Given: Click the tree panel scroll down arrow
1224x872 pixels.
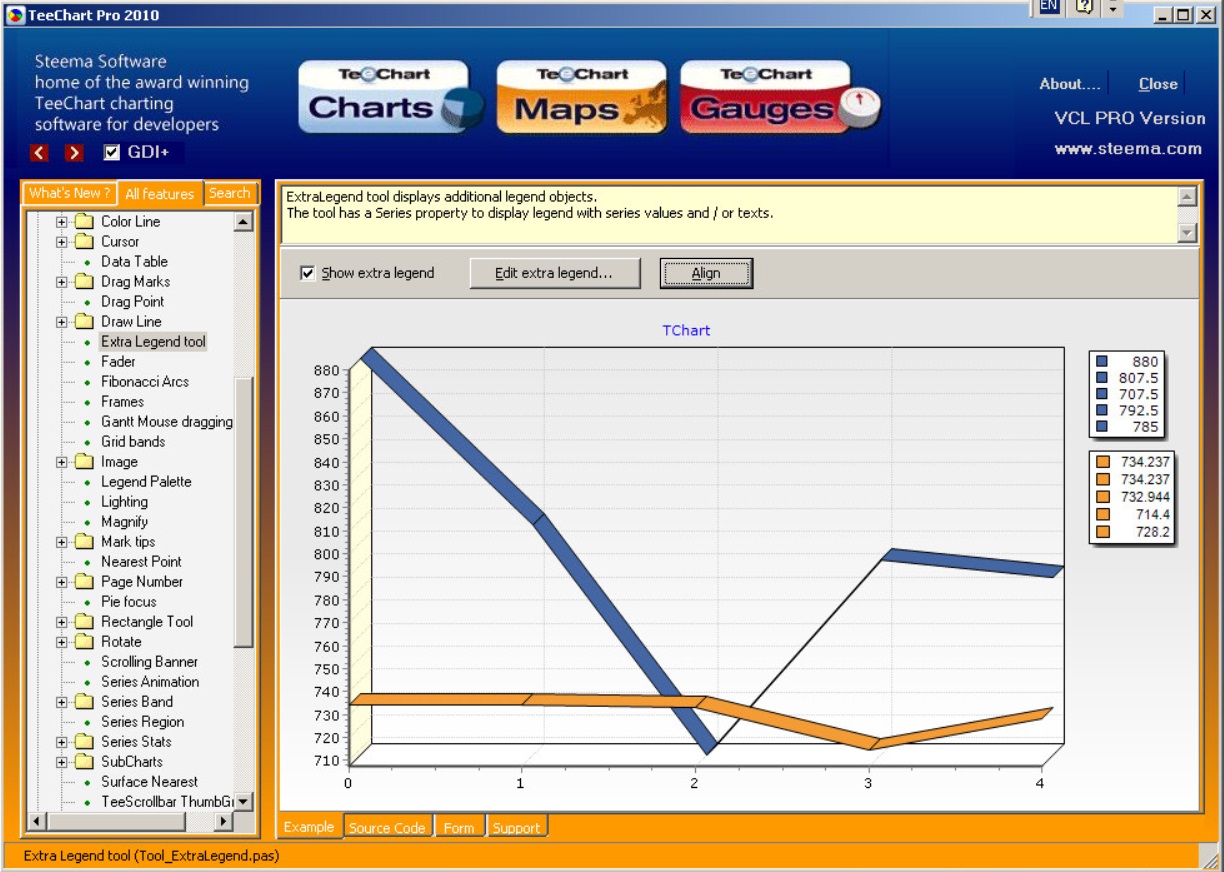Looking at the screenshot, I should click(244, 801).
